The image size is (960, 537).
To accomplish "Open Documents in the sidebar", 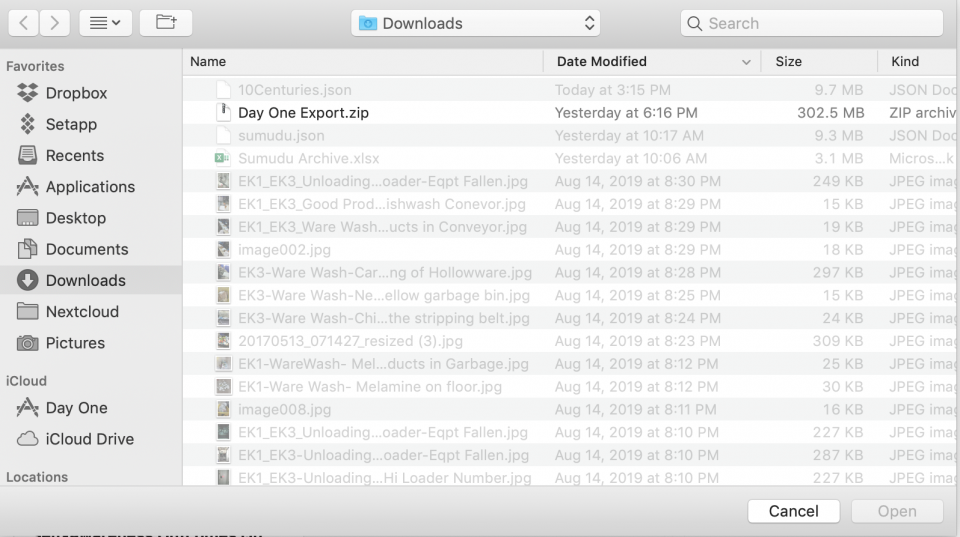I will pyautogui.click(x=91, y=249).
